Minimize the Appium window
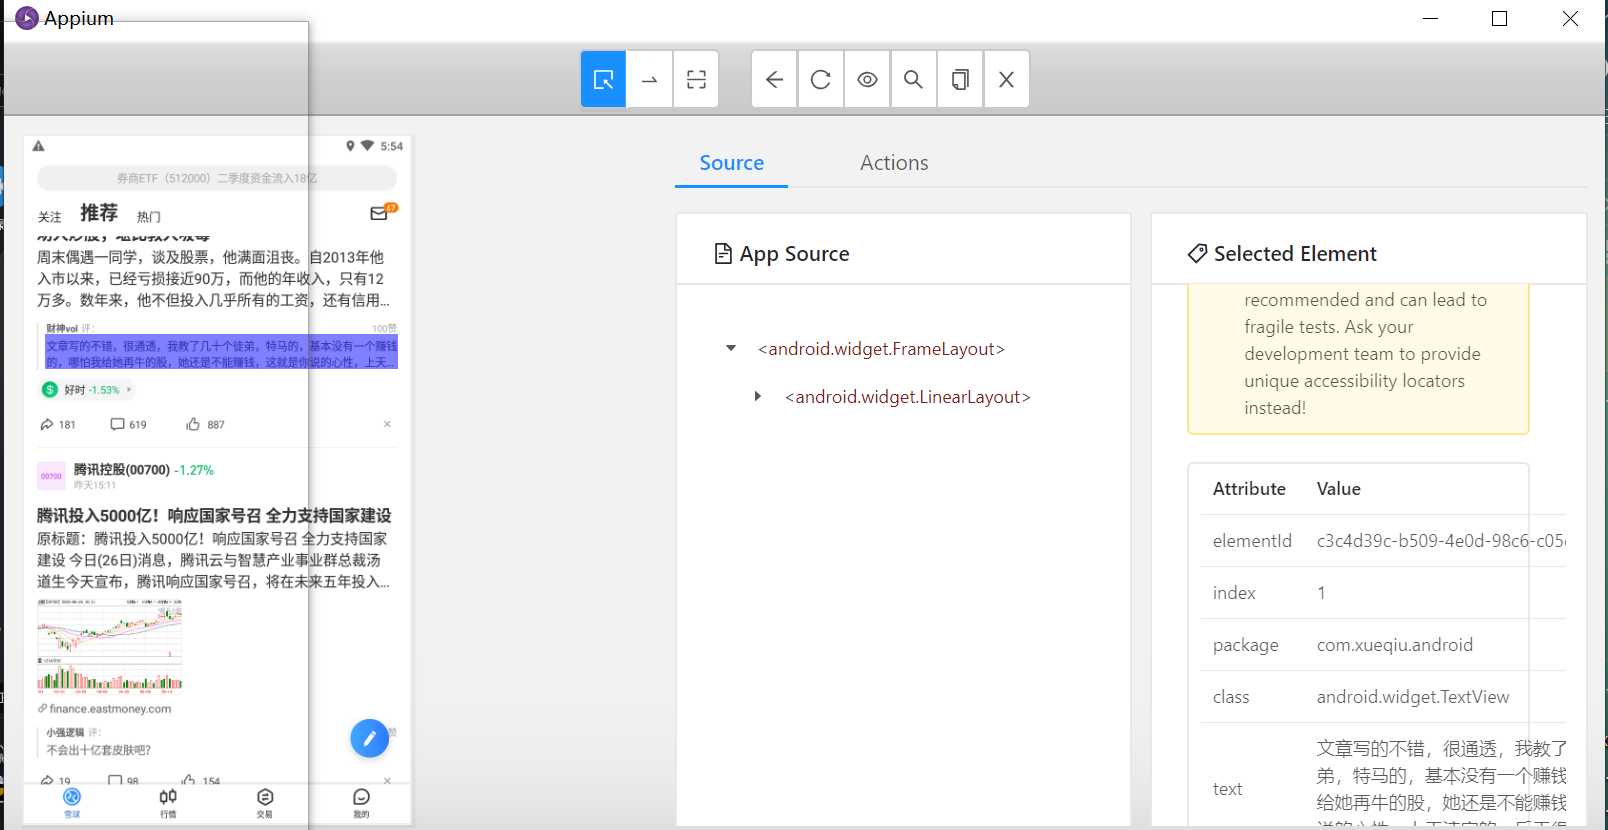The width and height of the screenshot is (1608, 830). pyautogui.click(x=1430, y=18)
